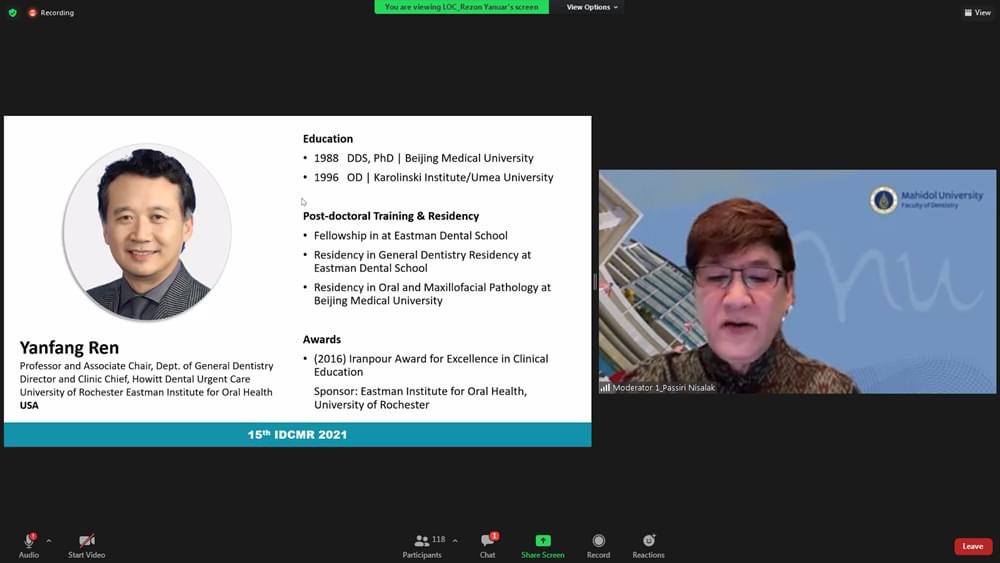Expand the View Options dropdown
Screen dimensions: 1000x563
point(592,7)
